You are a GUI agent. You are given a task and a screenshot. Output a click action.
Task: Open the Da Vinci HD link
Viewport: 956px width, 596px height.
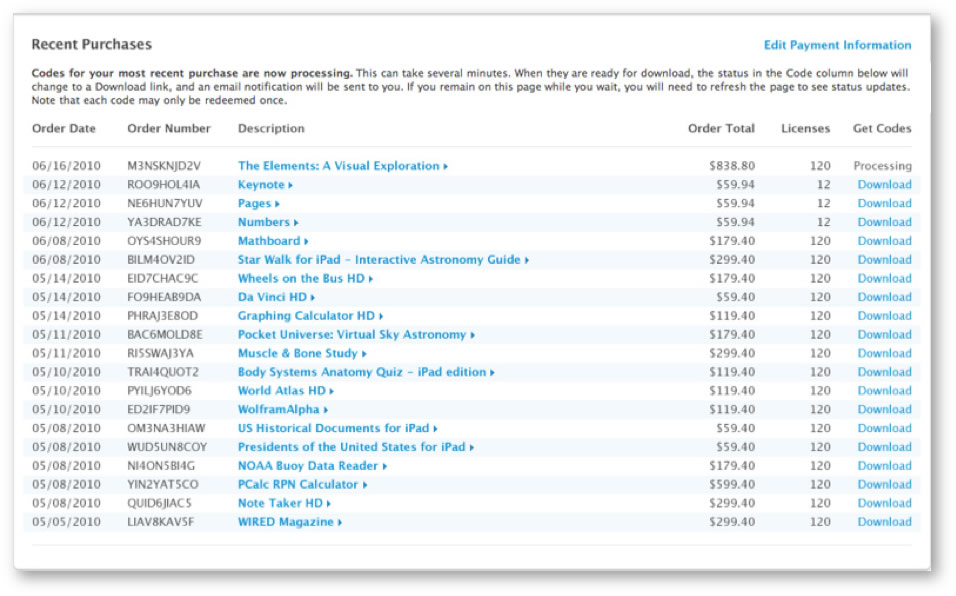coord(276,297)
